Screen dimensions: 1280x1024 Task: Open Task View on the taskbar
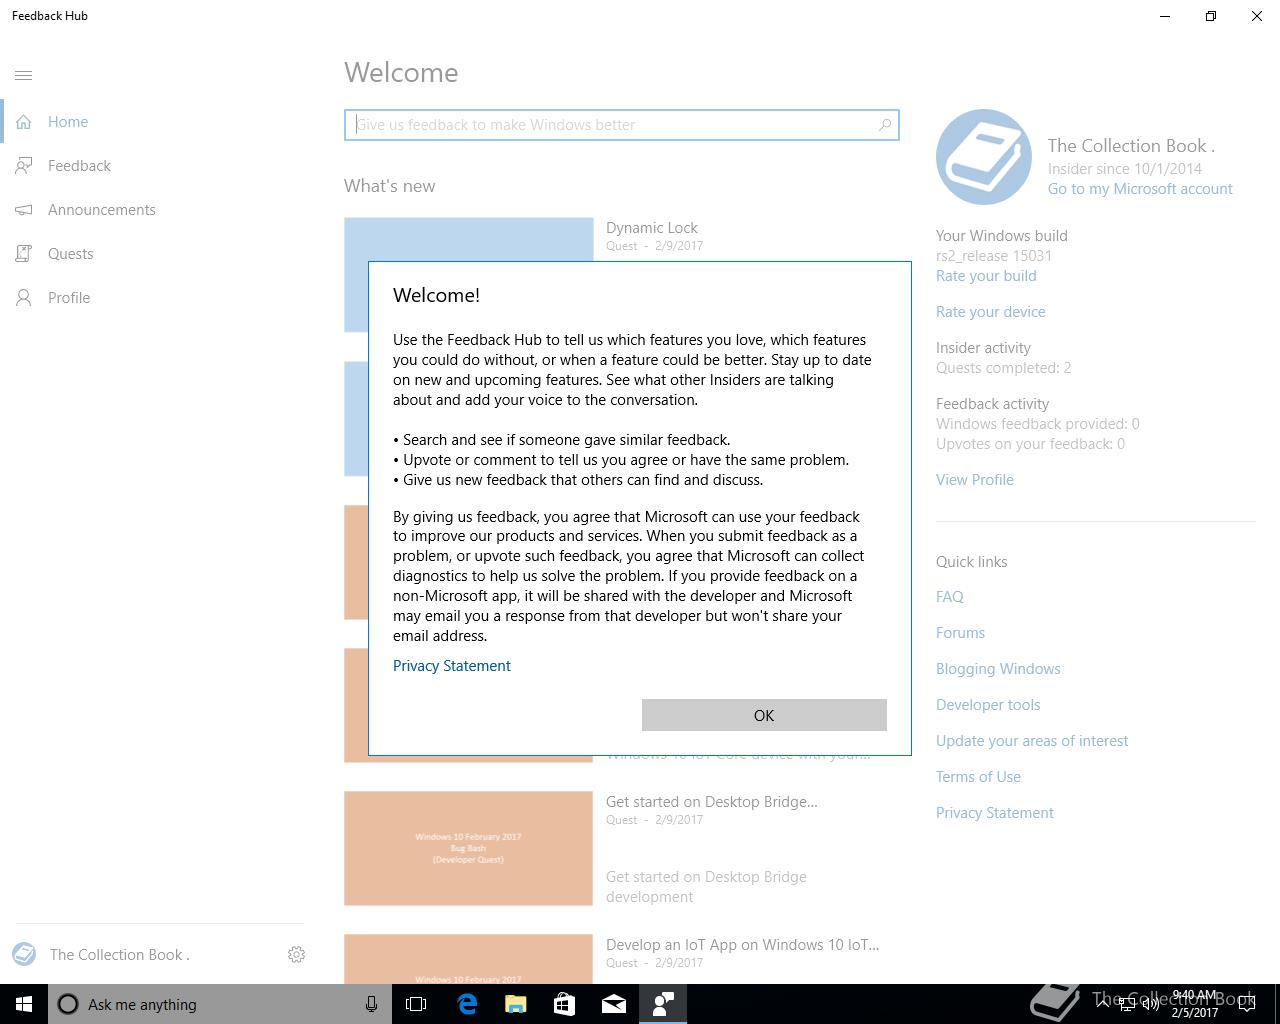point(416,1004)
